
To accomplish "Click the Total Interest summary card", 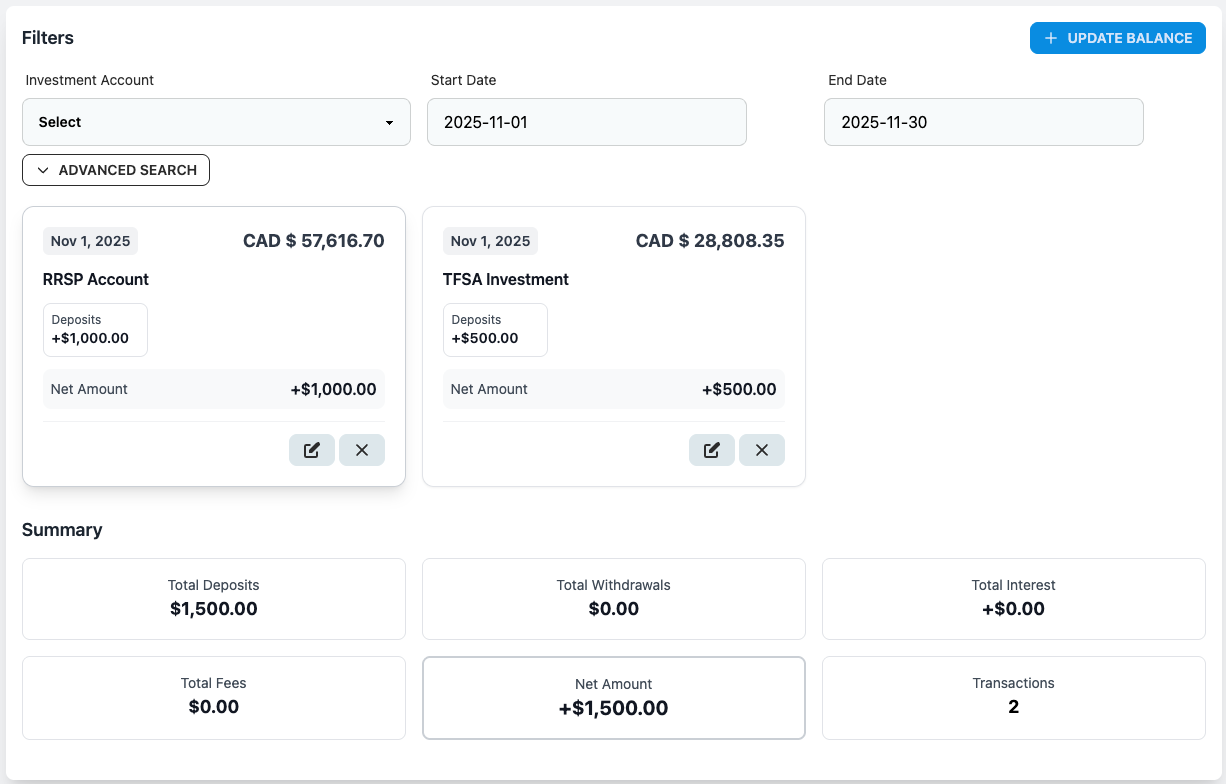I will (x=1013, y=598).
